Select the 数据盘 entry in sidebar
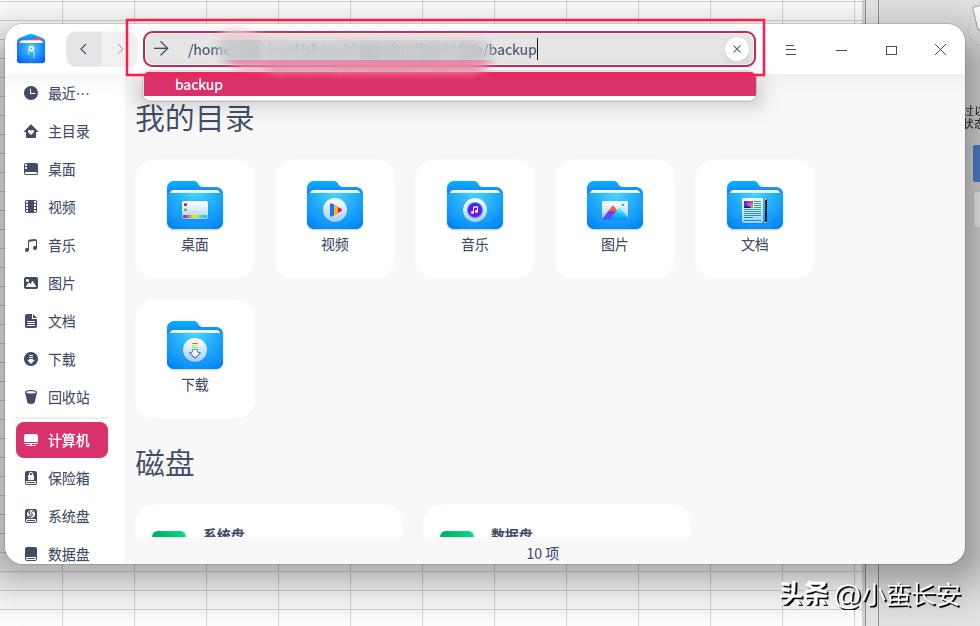The width and height of the screenshot is (980, 626). (62, 554)
